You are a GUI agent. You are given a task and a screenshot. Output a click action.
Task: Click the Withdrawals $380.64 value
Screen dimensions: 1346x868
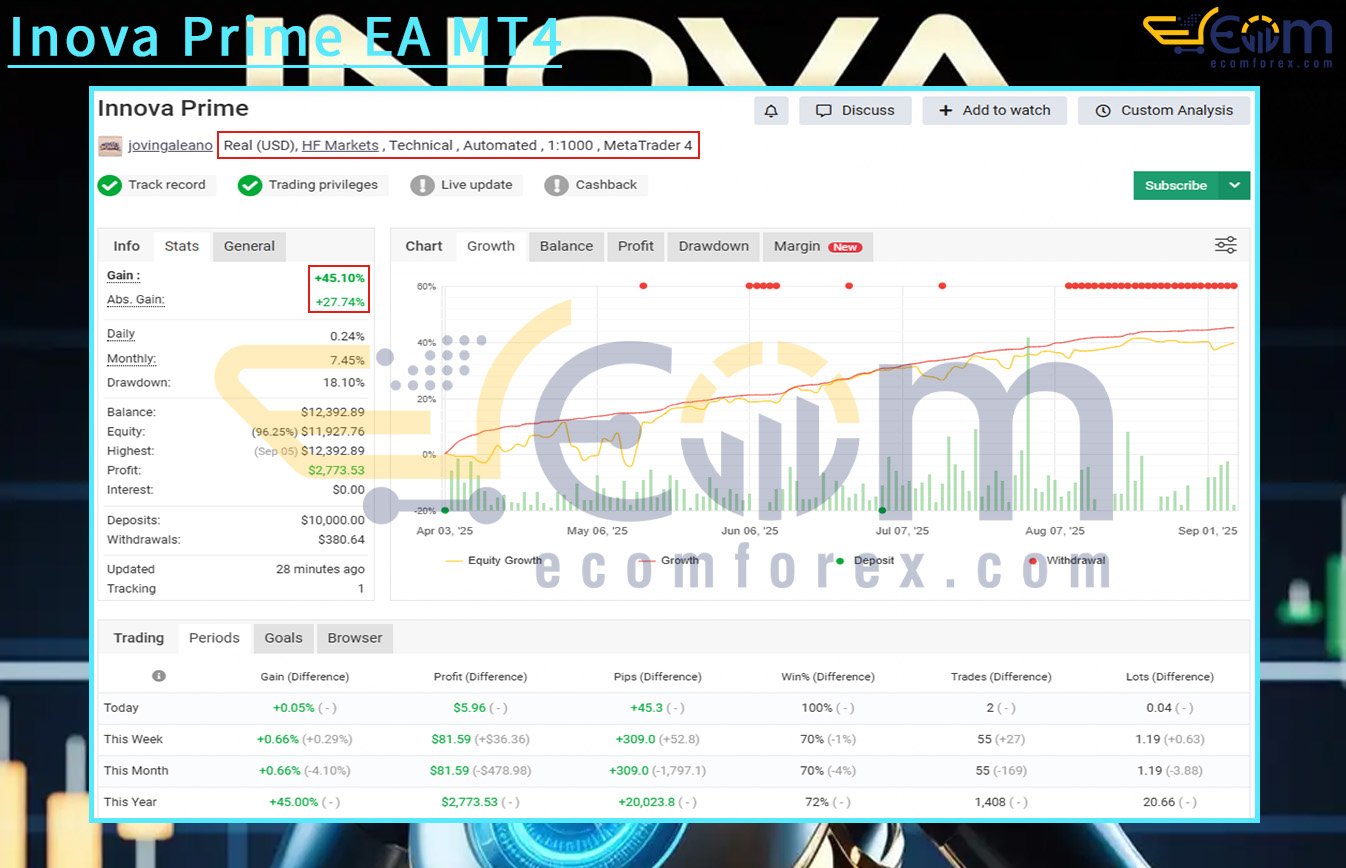point(341,540)
